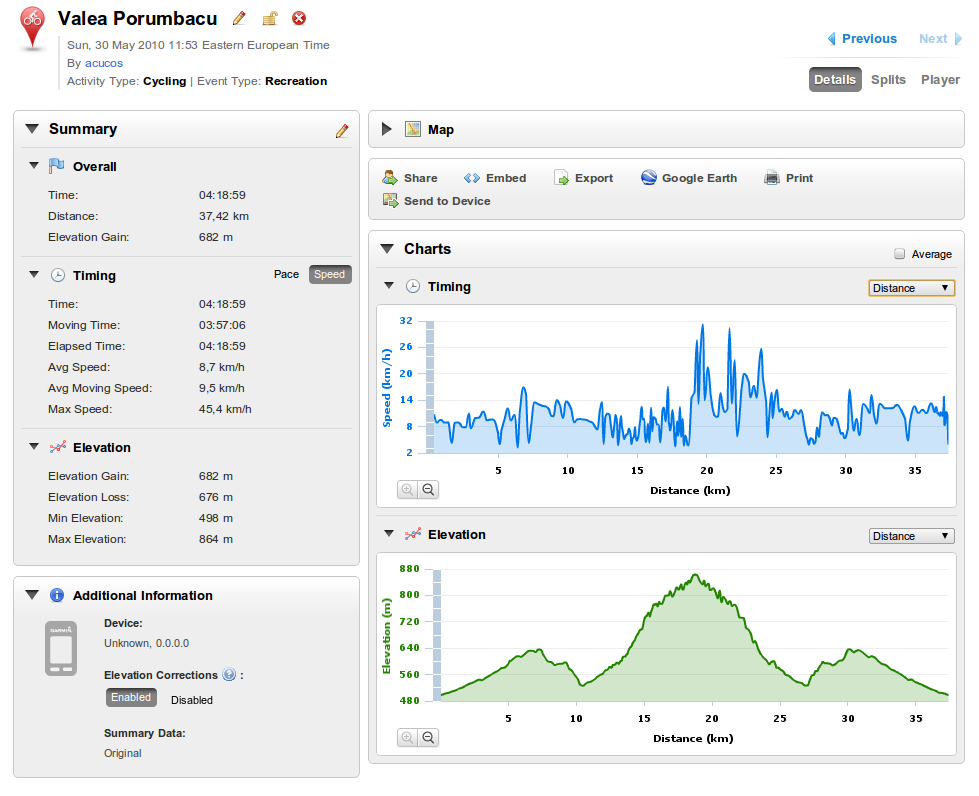This screenshot has width=979, height=796.
Task: Switch to the Splits tab
Action: tap(888, 79)
